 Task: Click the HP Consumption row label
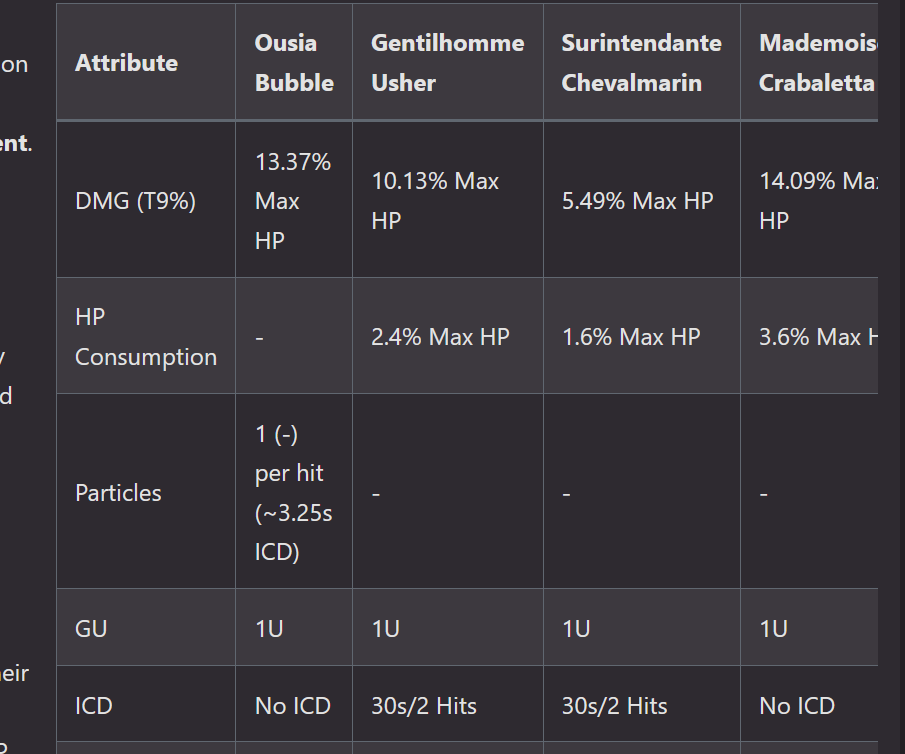point(146,337)
